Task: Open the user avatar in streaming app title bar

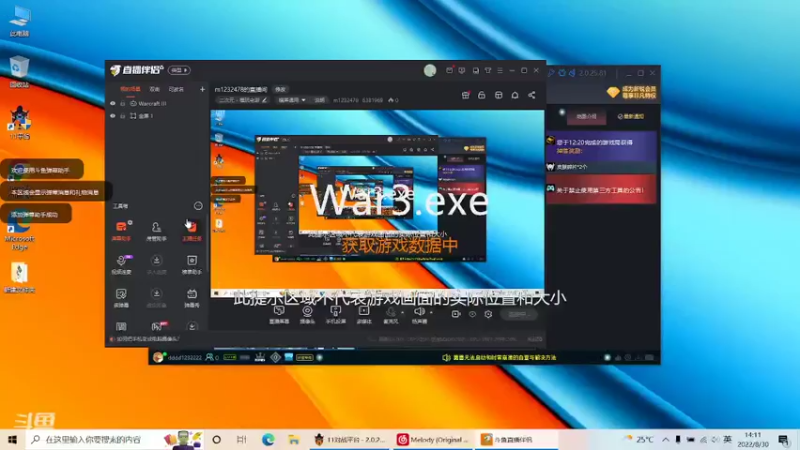Action: 430,70
